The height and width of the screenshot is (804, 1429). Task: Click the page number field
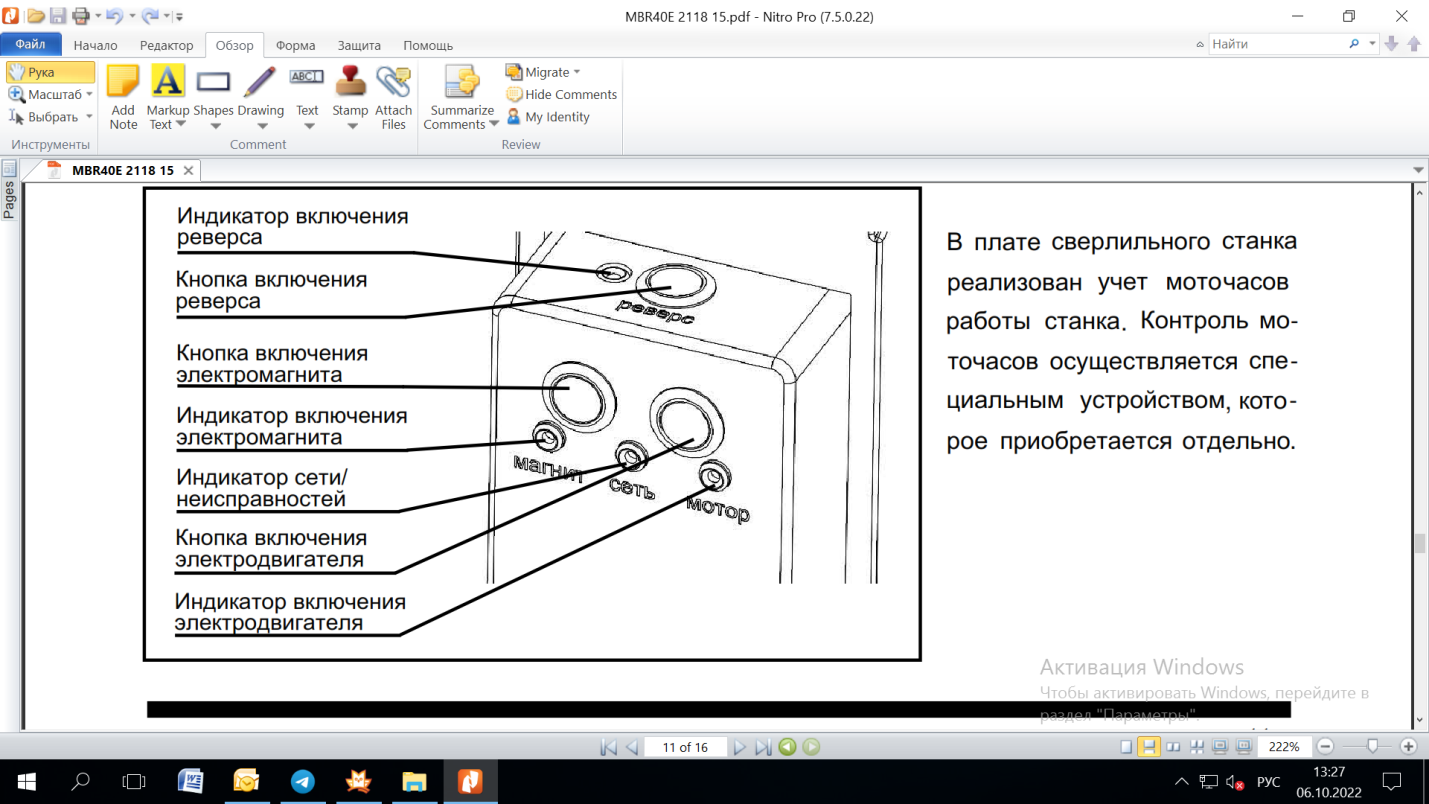[685, 747]
